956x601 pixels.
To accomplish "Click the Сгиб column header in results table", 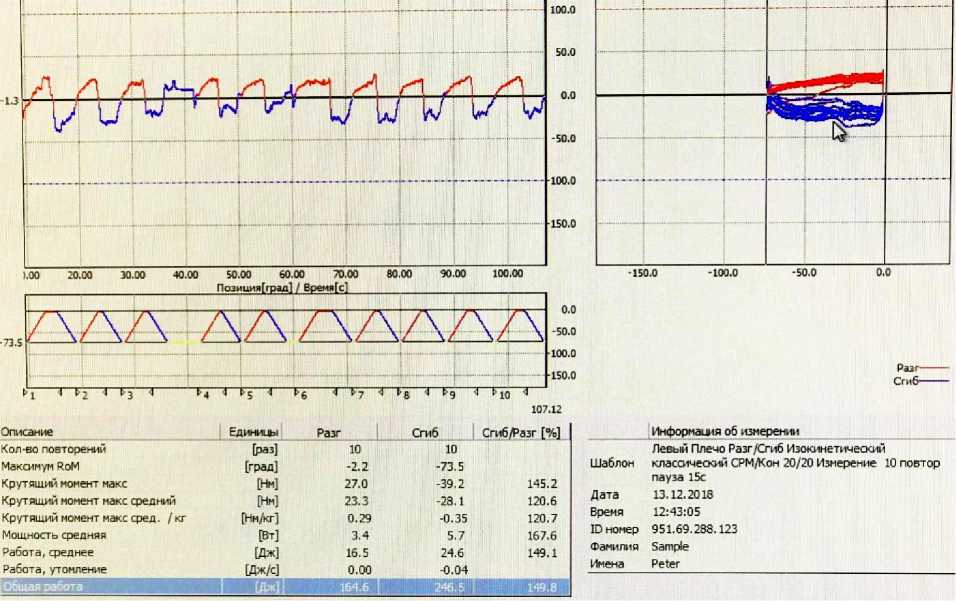I will [425, 432].
